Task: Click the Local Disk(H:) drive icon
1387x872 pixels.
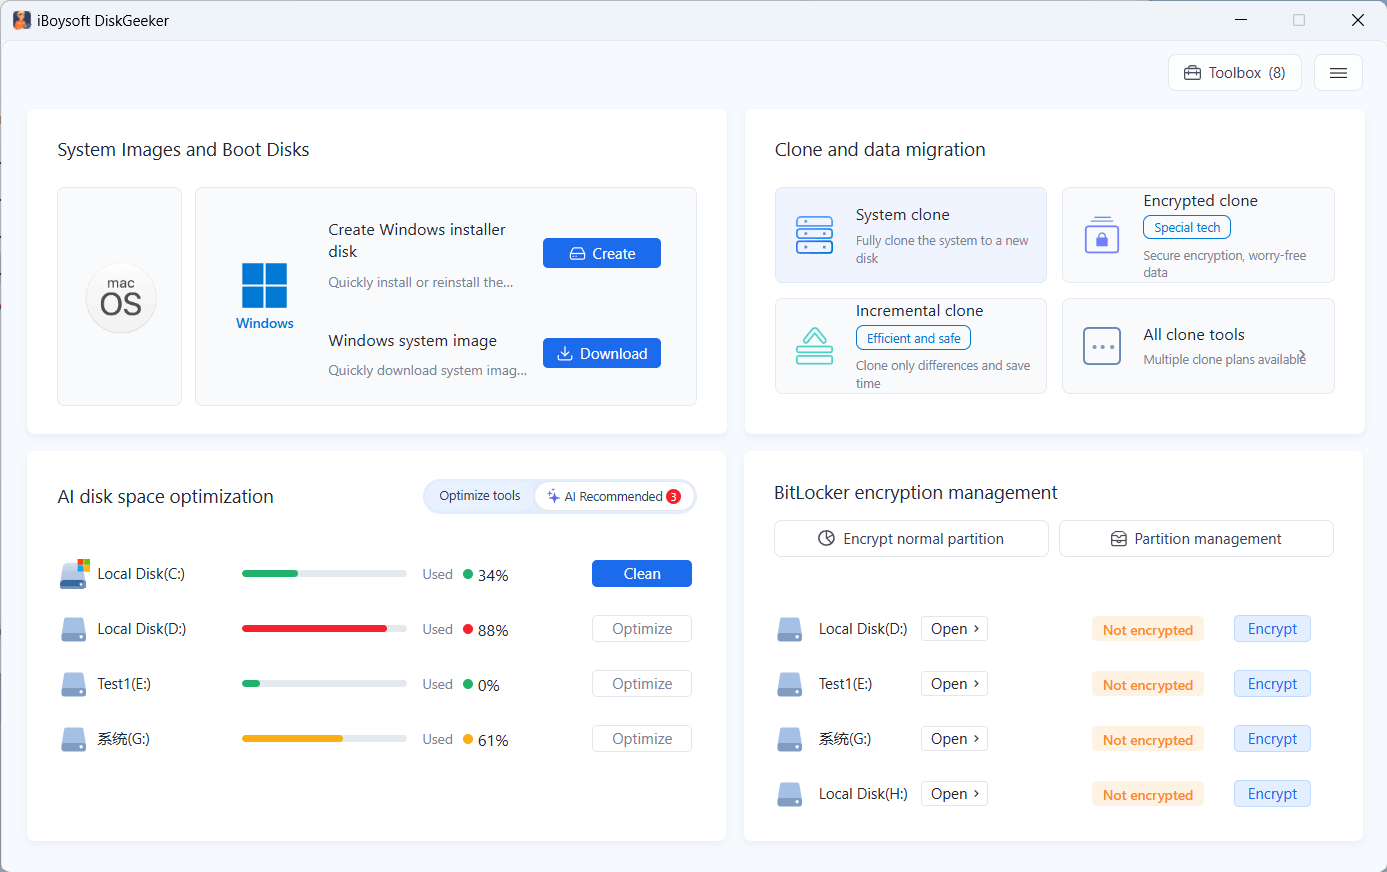Action: tap(790, 794)
